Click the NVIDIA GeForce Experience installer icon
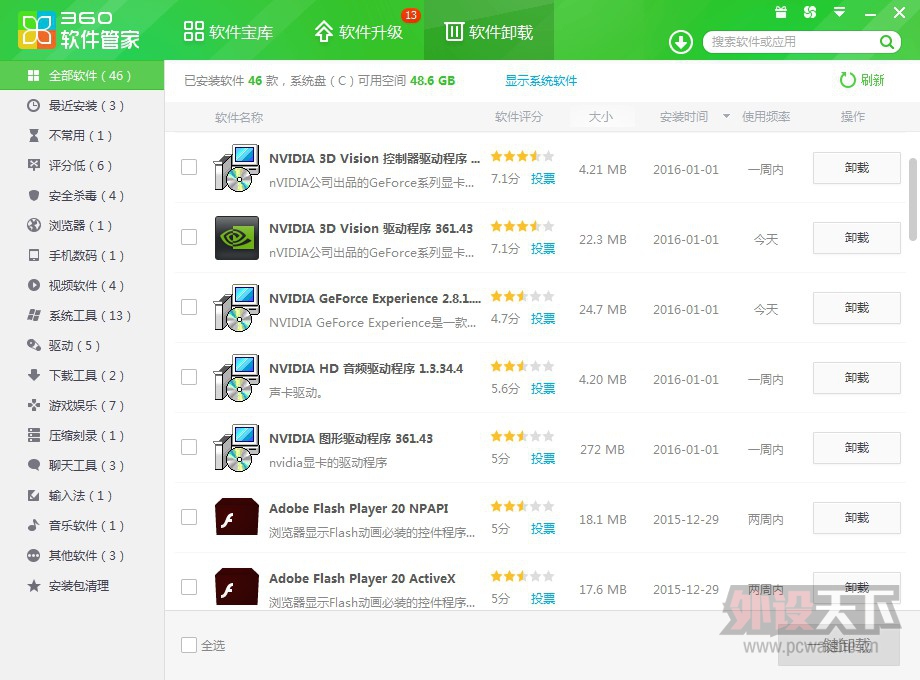This screenshot has height=680, width=920. pos(236,308)
